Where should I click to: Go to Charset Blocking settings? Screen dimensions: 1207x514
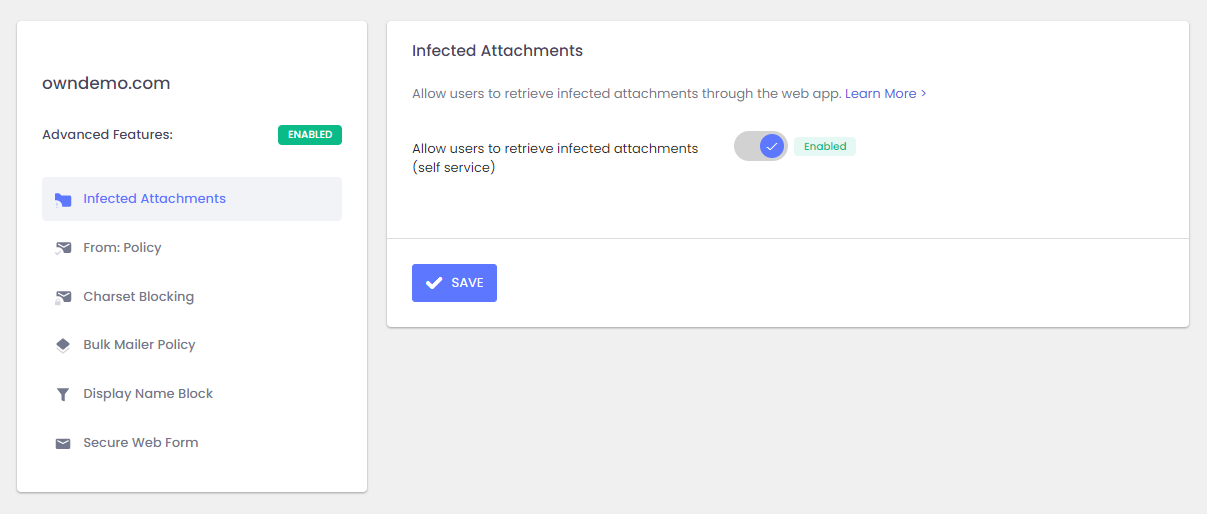tap(138, 297)
